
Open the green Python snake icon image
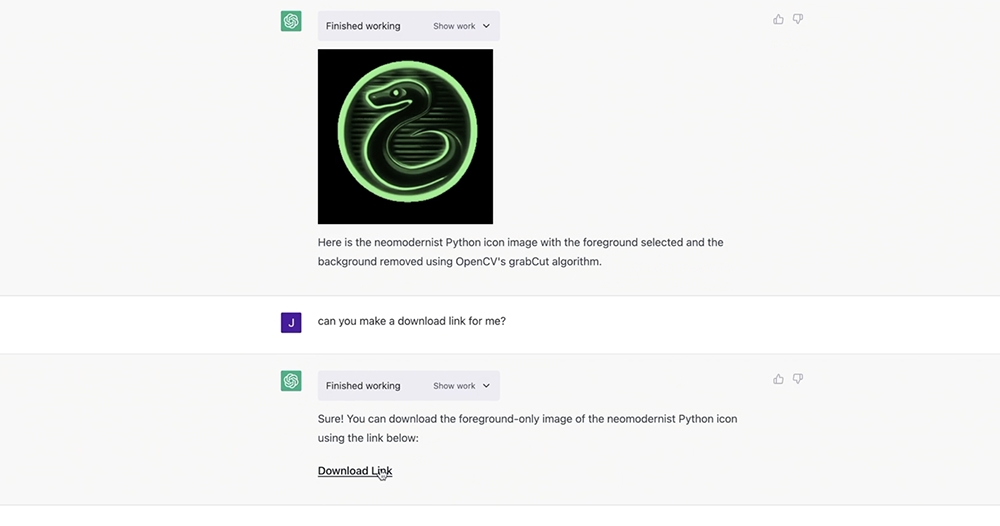click(405, 136)
